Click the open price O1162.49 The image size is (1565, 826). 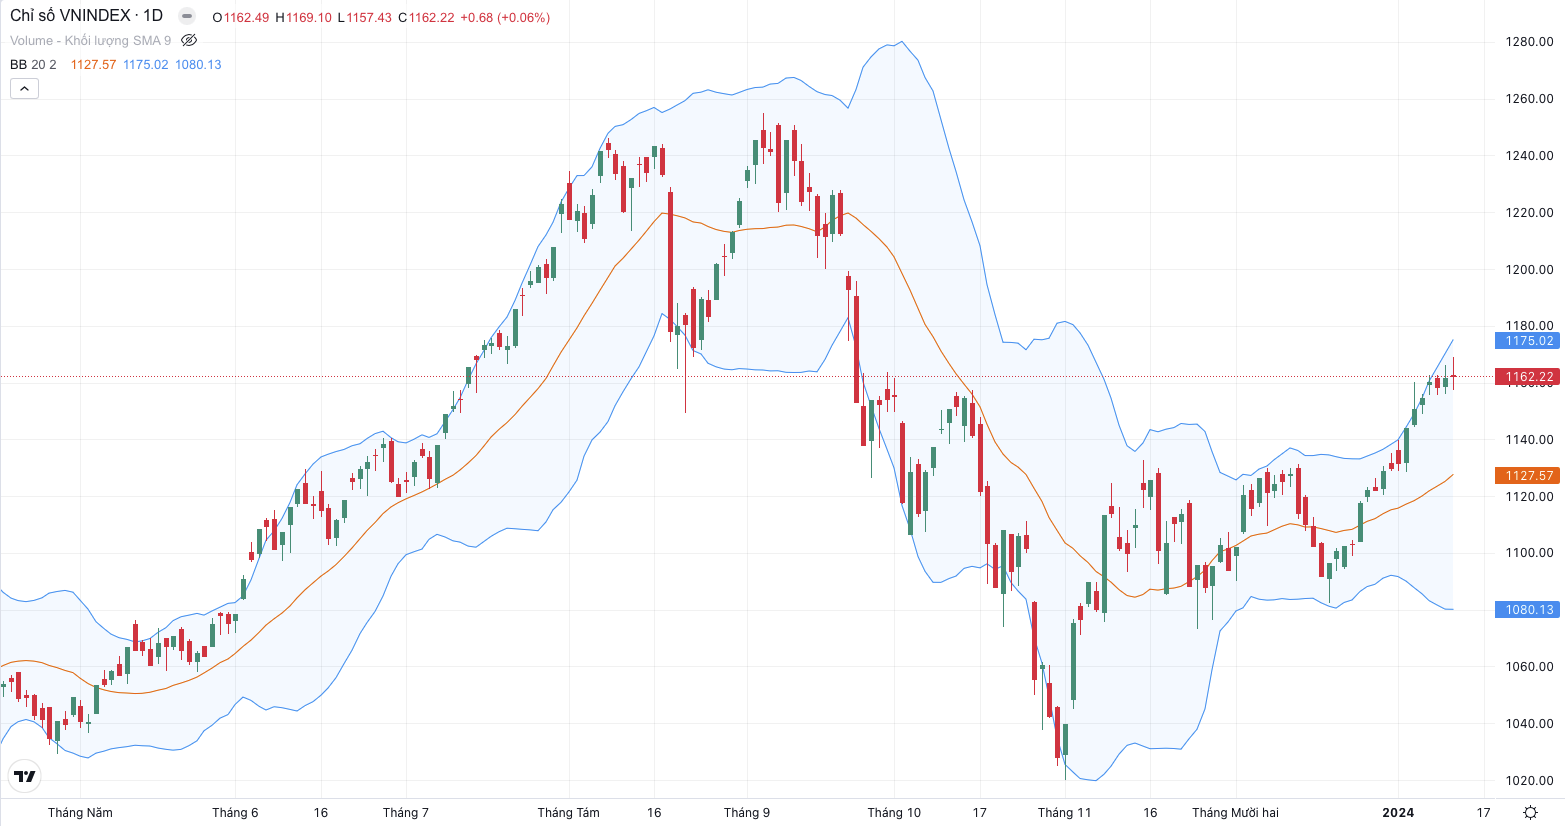240,17
